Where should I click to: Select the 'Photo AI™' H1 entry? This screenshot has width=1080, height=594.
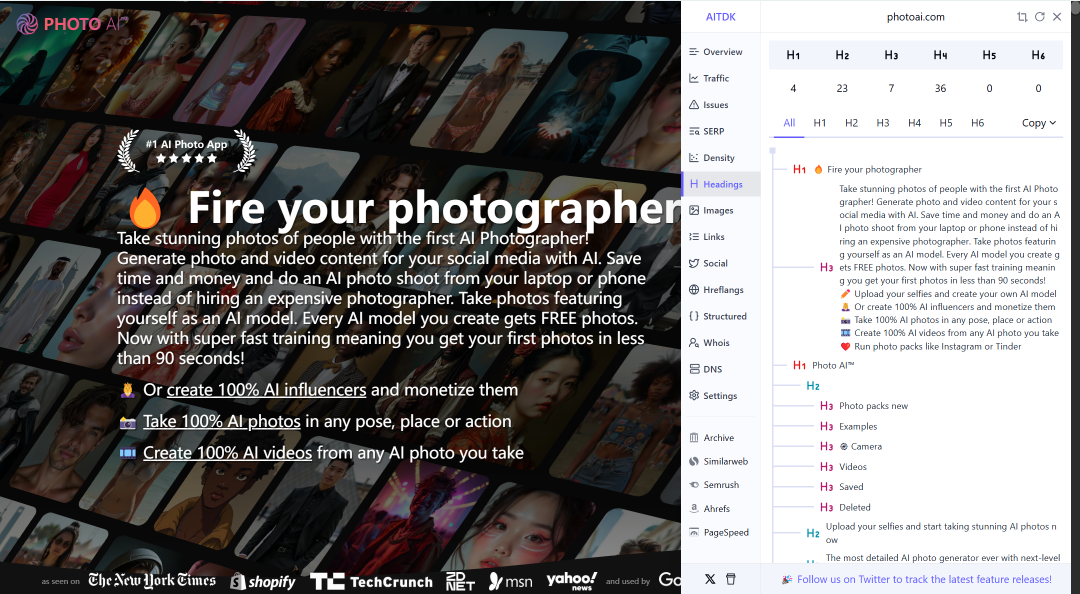click(833, 365)
